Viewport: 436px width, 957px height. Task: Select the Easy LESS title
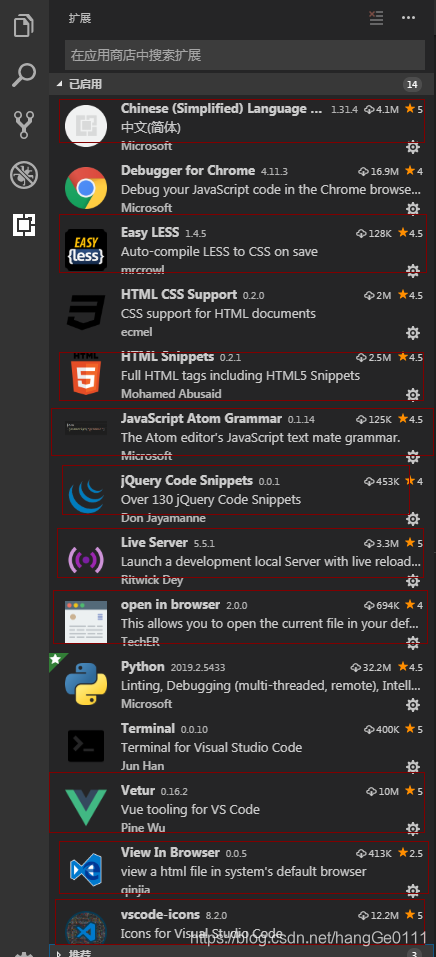150,233
